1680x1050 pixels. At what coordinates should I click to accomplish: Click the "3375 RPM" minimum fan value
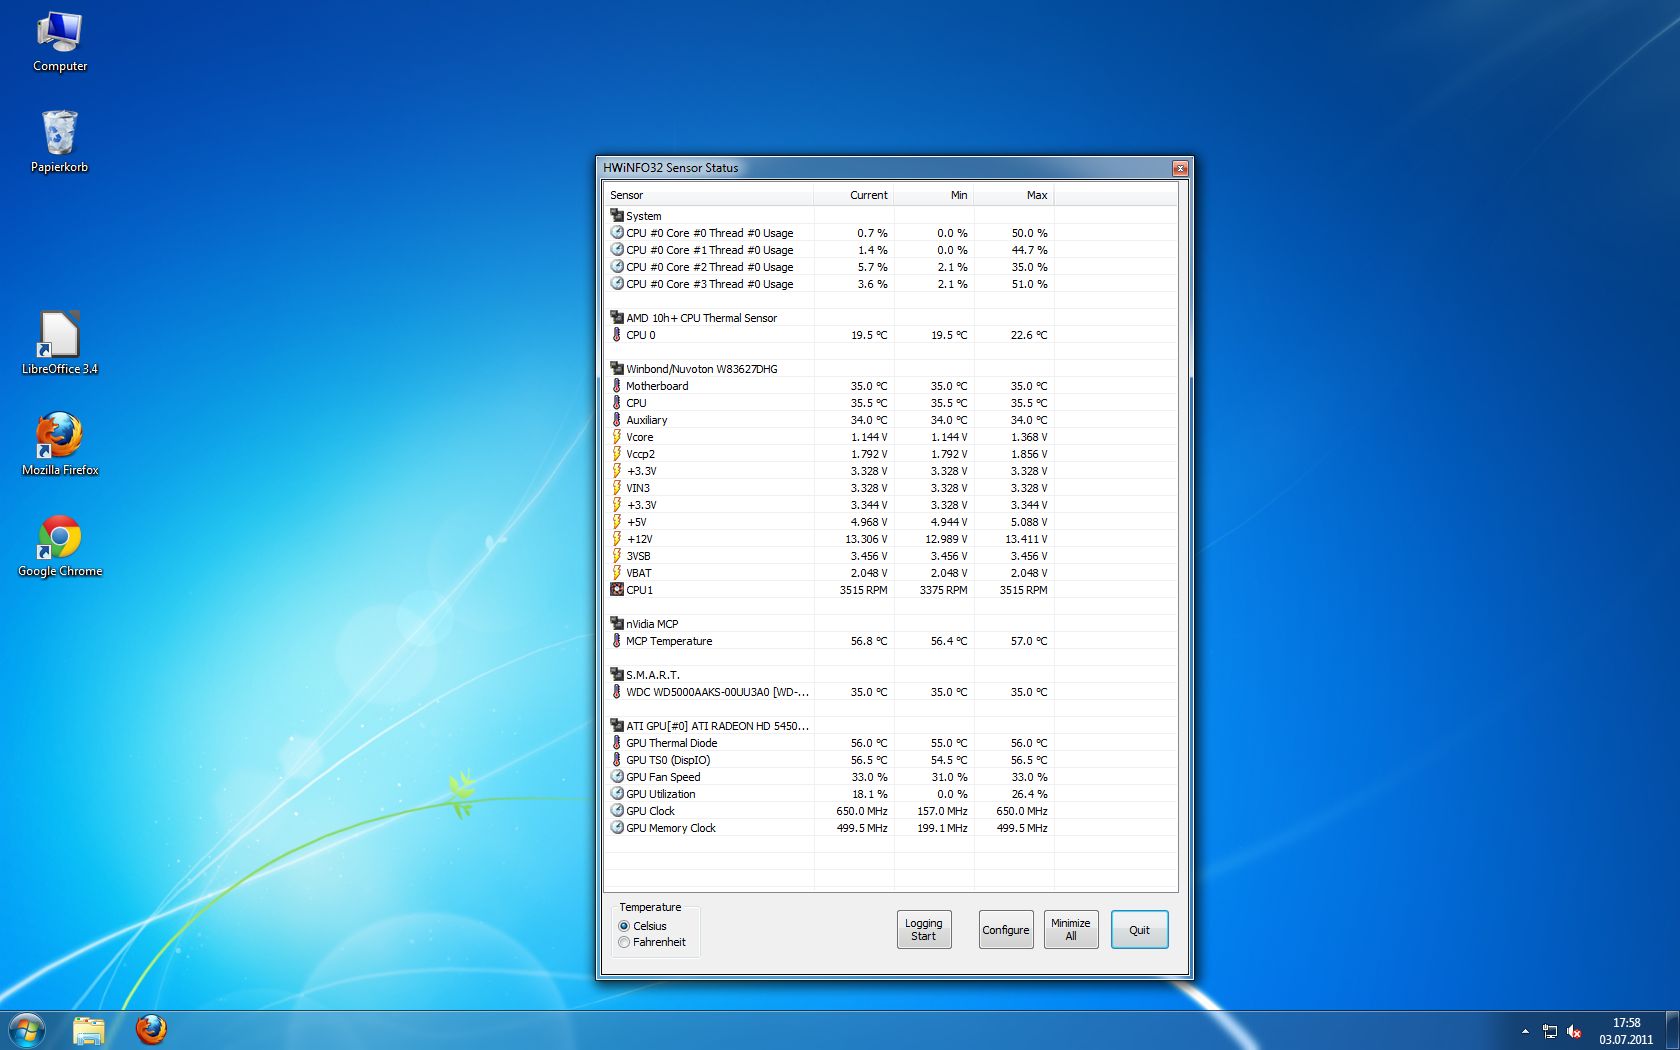[x=944, y=590]
